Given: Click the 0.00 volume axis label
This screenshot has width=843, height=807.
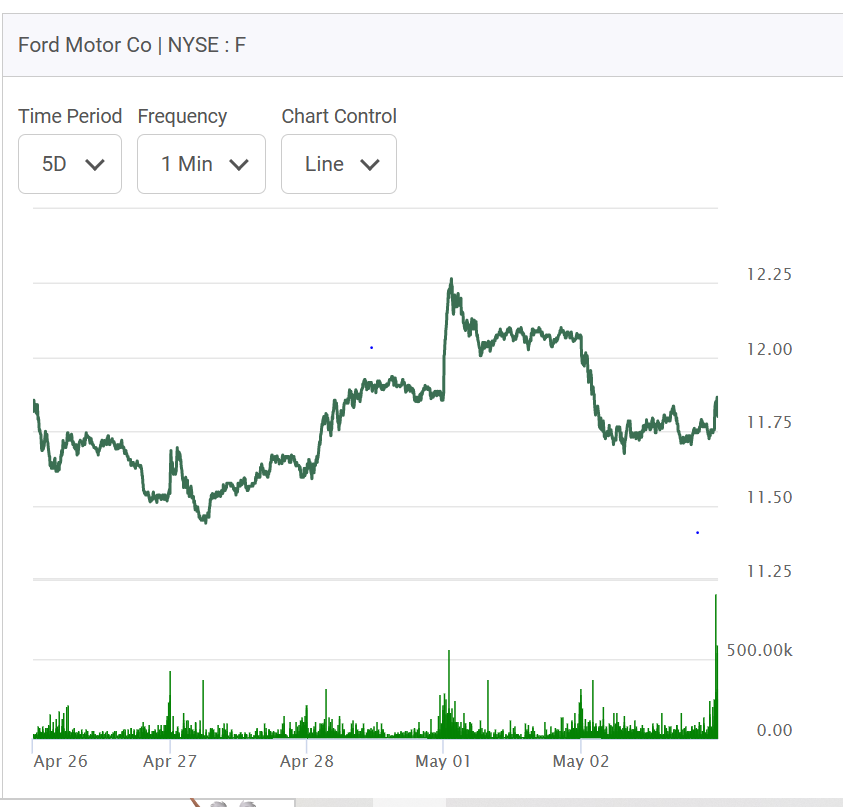Looking at the screenshot, I should coord(774,730).
